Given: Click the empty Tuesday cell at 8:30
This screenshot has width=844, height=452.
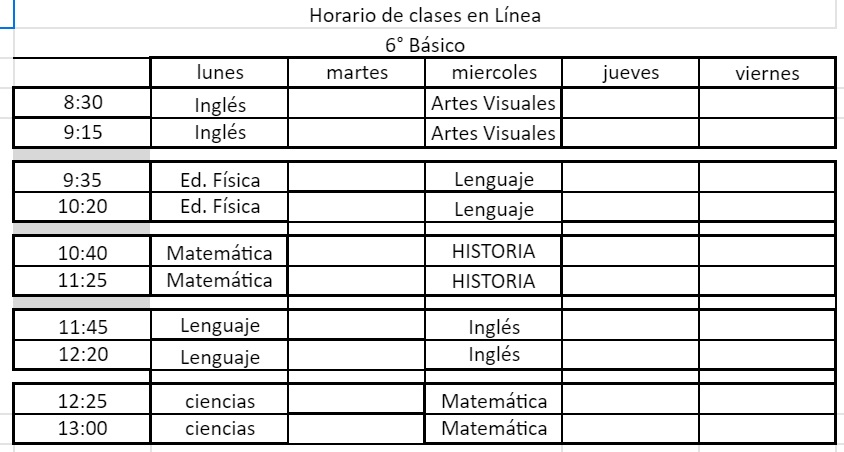Looking at the screenshot, I should click(357, 103).
